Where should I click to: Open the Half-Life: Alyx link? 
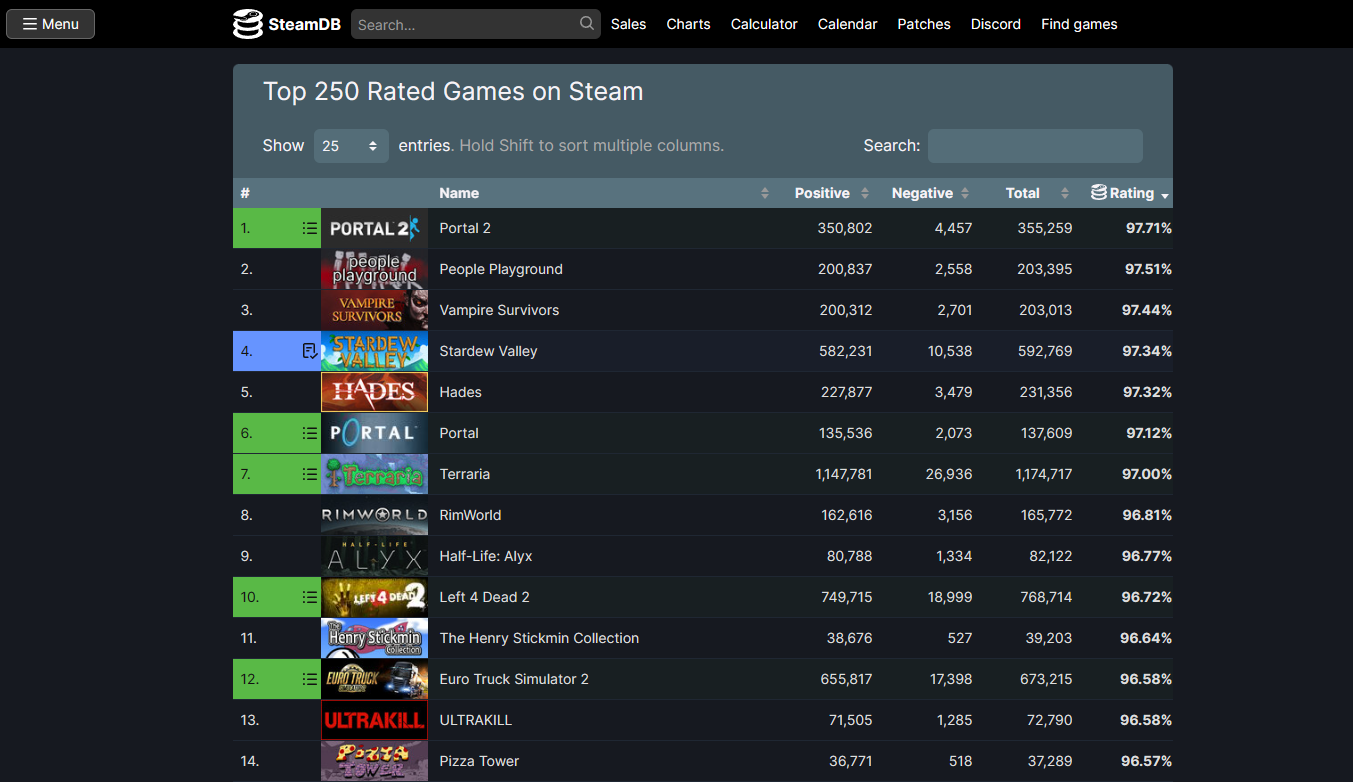click(486, 556)
